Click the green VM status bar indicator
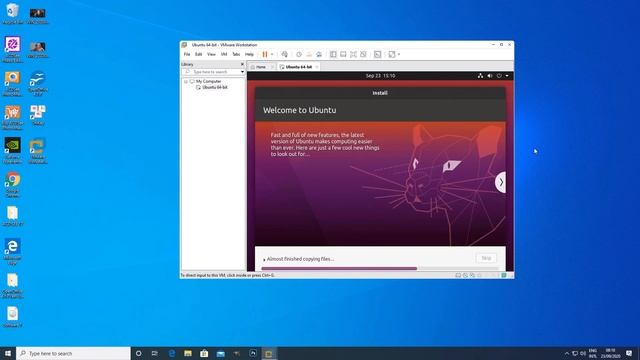Image resolution: width=640 pixels, height=360 pixels. pos(504,276)
